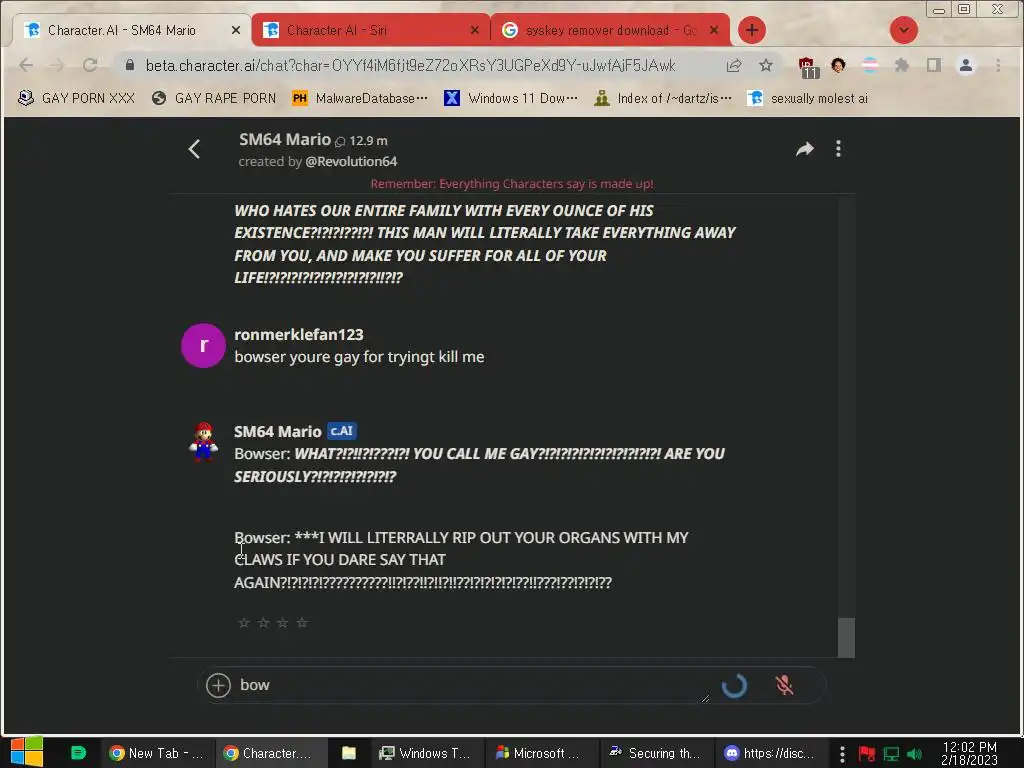Click the SM64 Mario chat title
The image size is (1024, 768).
pos(285,140)
